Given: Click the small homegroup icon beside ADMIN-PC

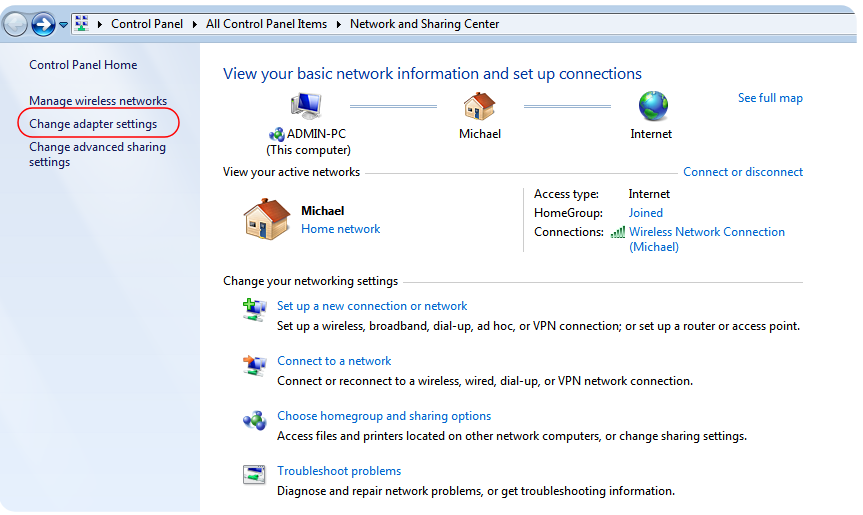Looking at the screenshot, I should tap(276, 134).
